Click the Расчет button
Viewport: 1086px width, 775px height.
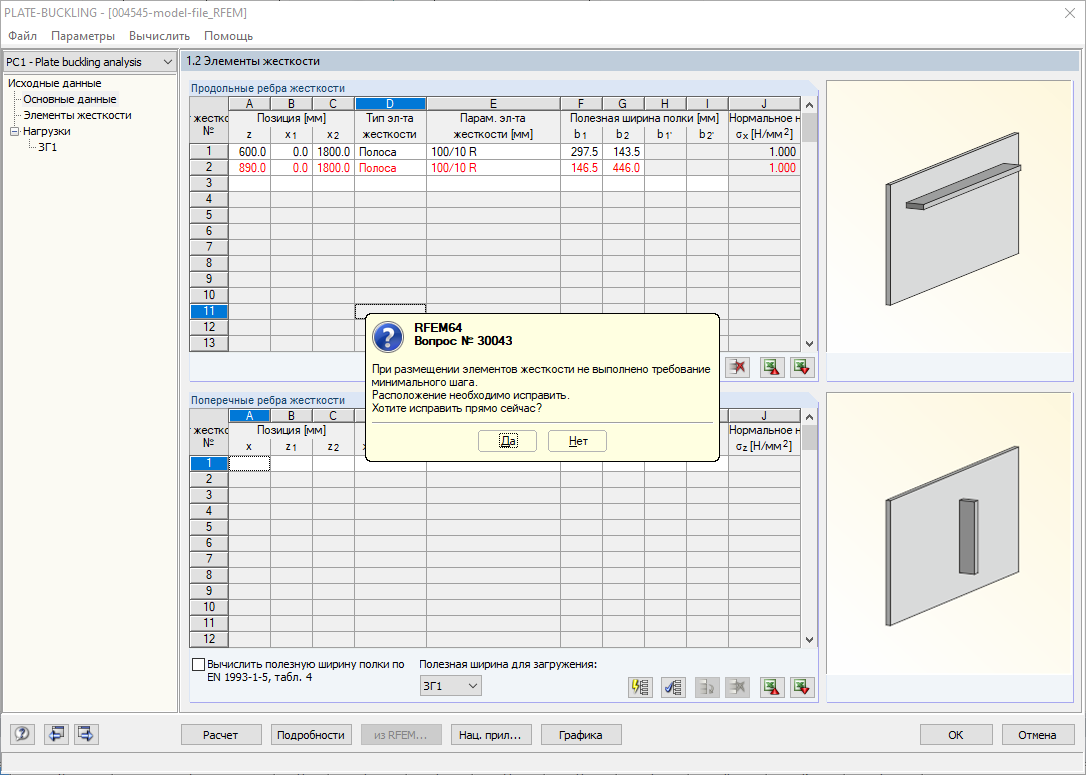[221, 735]
